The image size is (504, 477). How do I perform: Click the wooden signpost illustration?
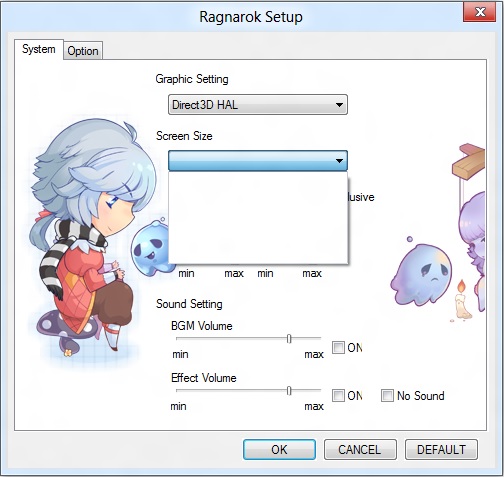point(469,161)
